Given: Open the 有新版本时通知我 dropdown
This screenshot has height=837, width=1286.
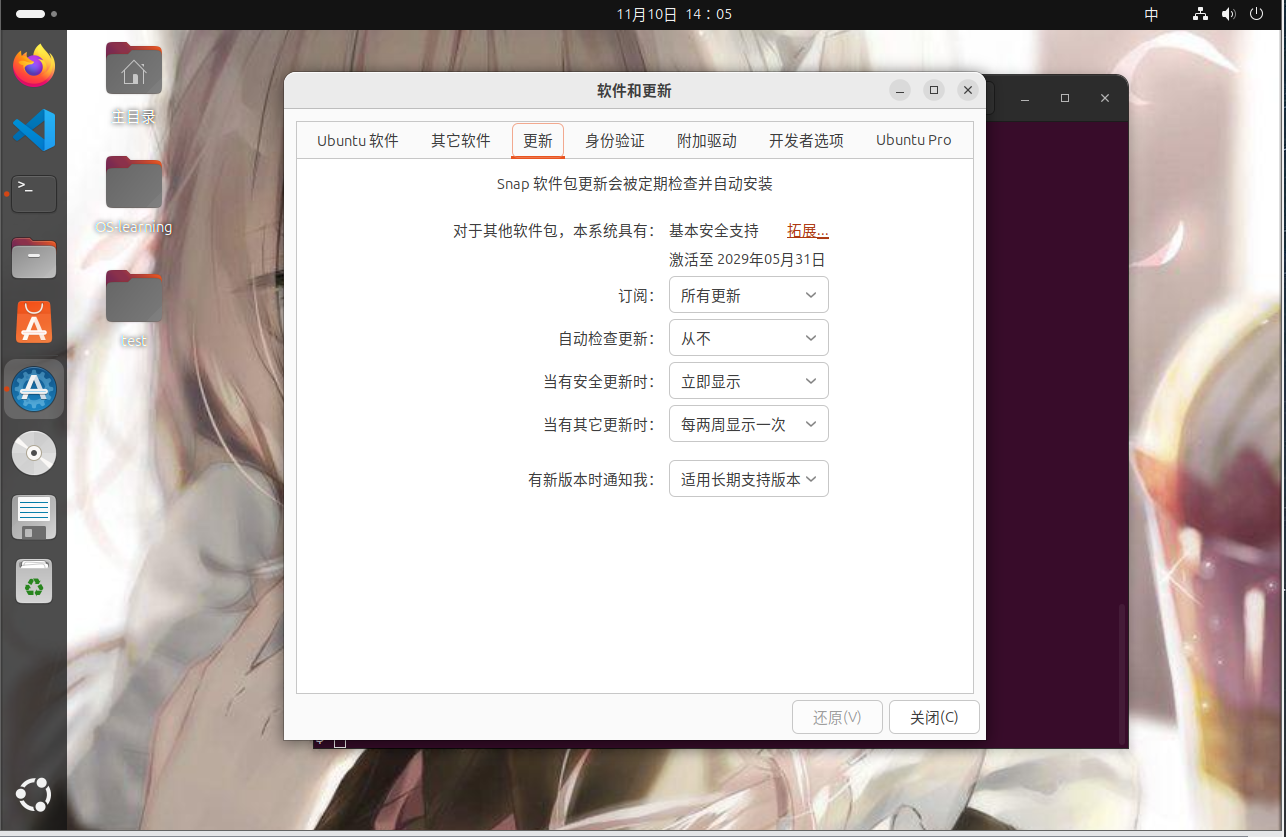Looking at the screenshot, I should (749, 479).
